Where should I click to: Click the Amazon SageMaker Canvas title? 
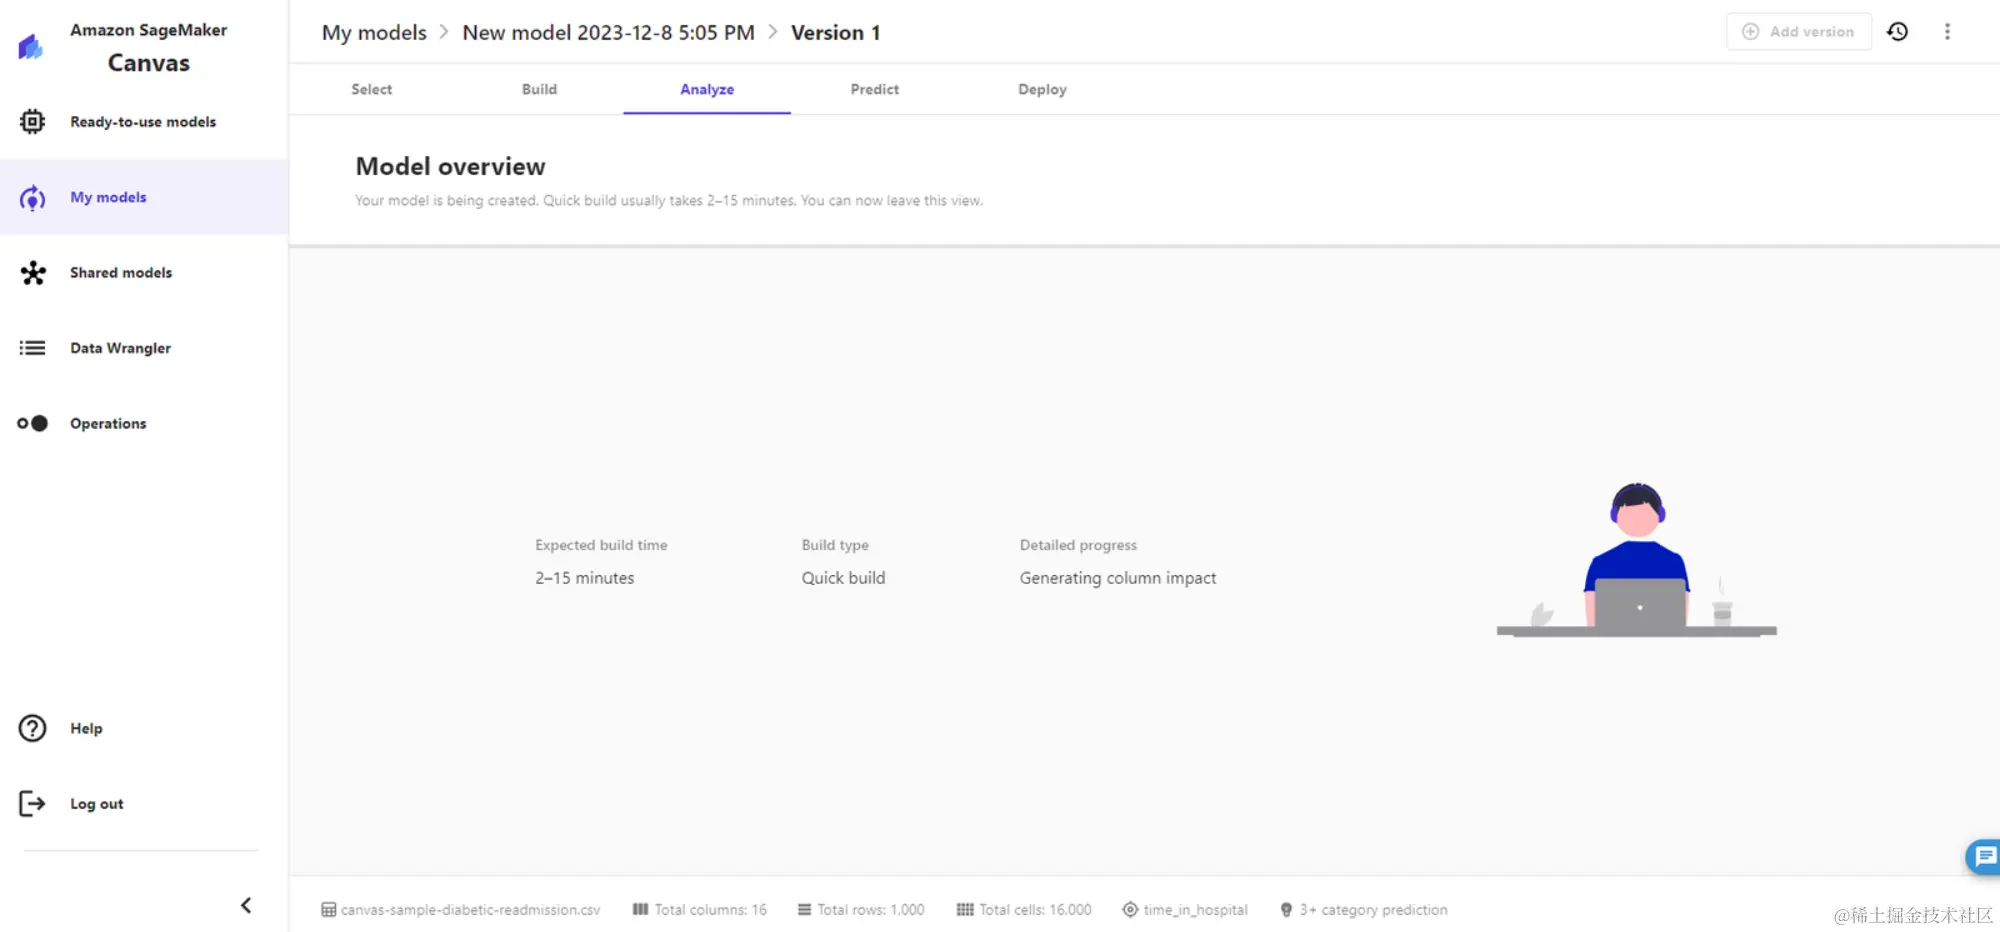149,47
